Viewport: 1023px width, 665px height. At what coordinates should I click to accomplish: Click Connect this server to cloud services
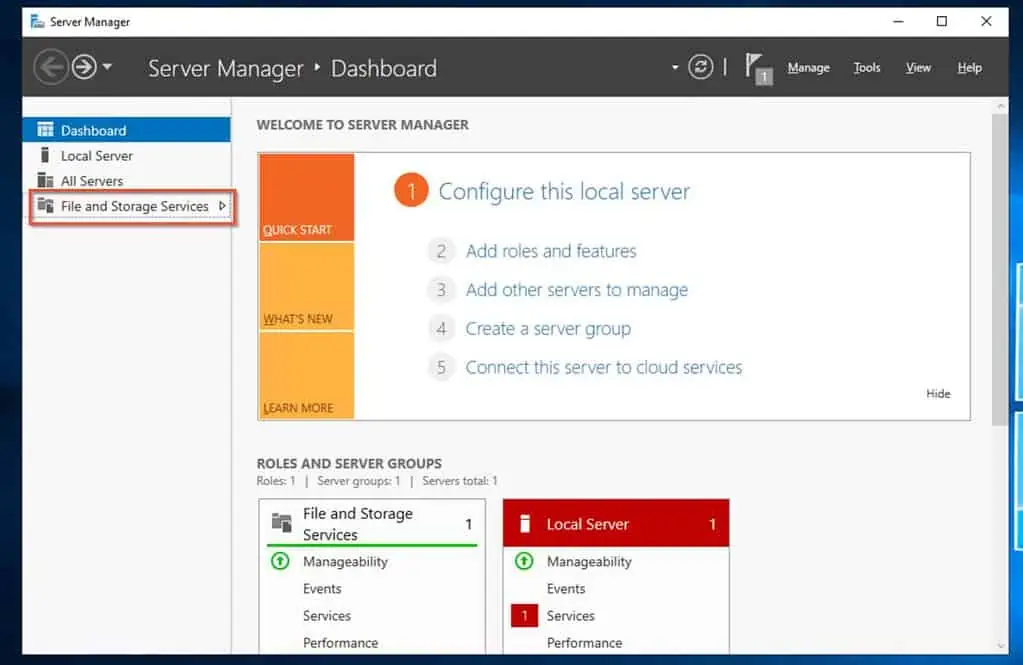click(603, 367)
